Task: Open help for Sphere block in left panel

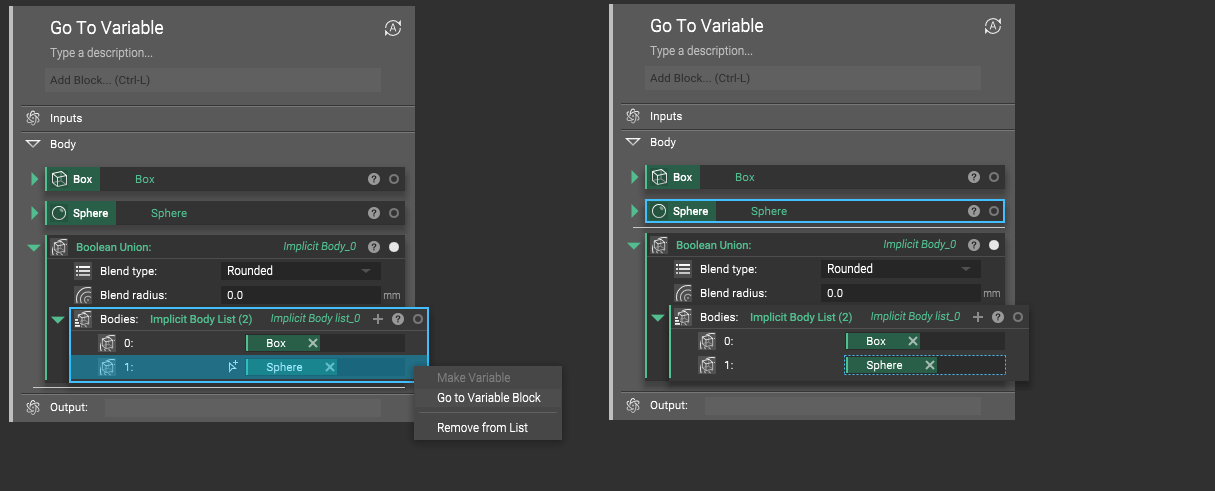Action: (x=374, y=213)
